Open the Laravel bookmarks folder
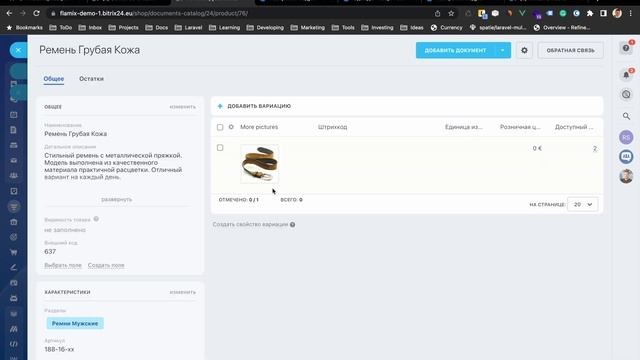 click(x=189, y=28)
